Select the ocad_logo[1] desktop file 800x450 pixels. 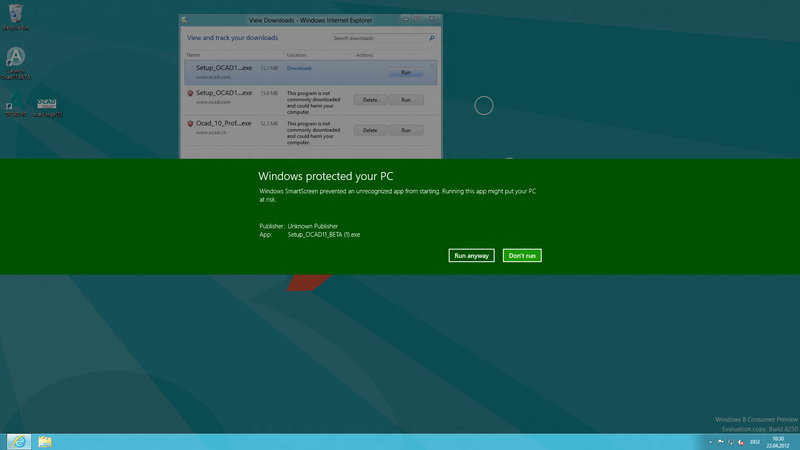pos(47,108)
